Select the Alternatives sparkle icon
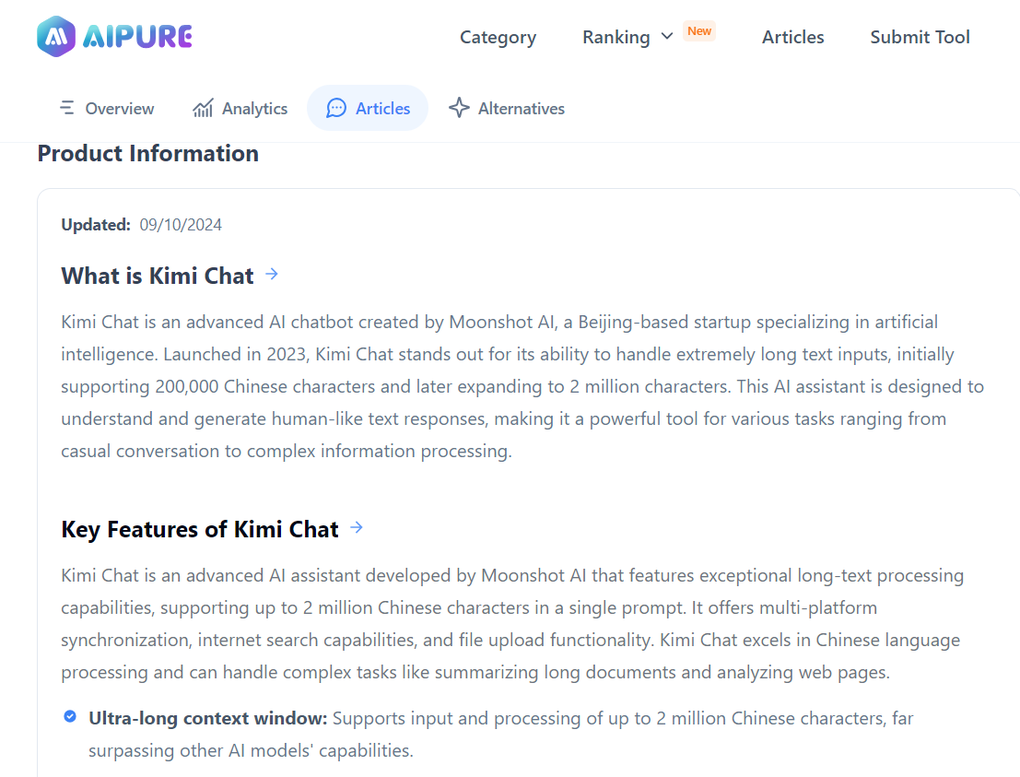The image size is (1020, 777). (458, 107)
